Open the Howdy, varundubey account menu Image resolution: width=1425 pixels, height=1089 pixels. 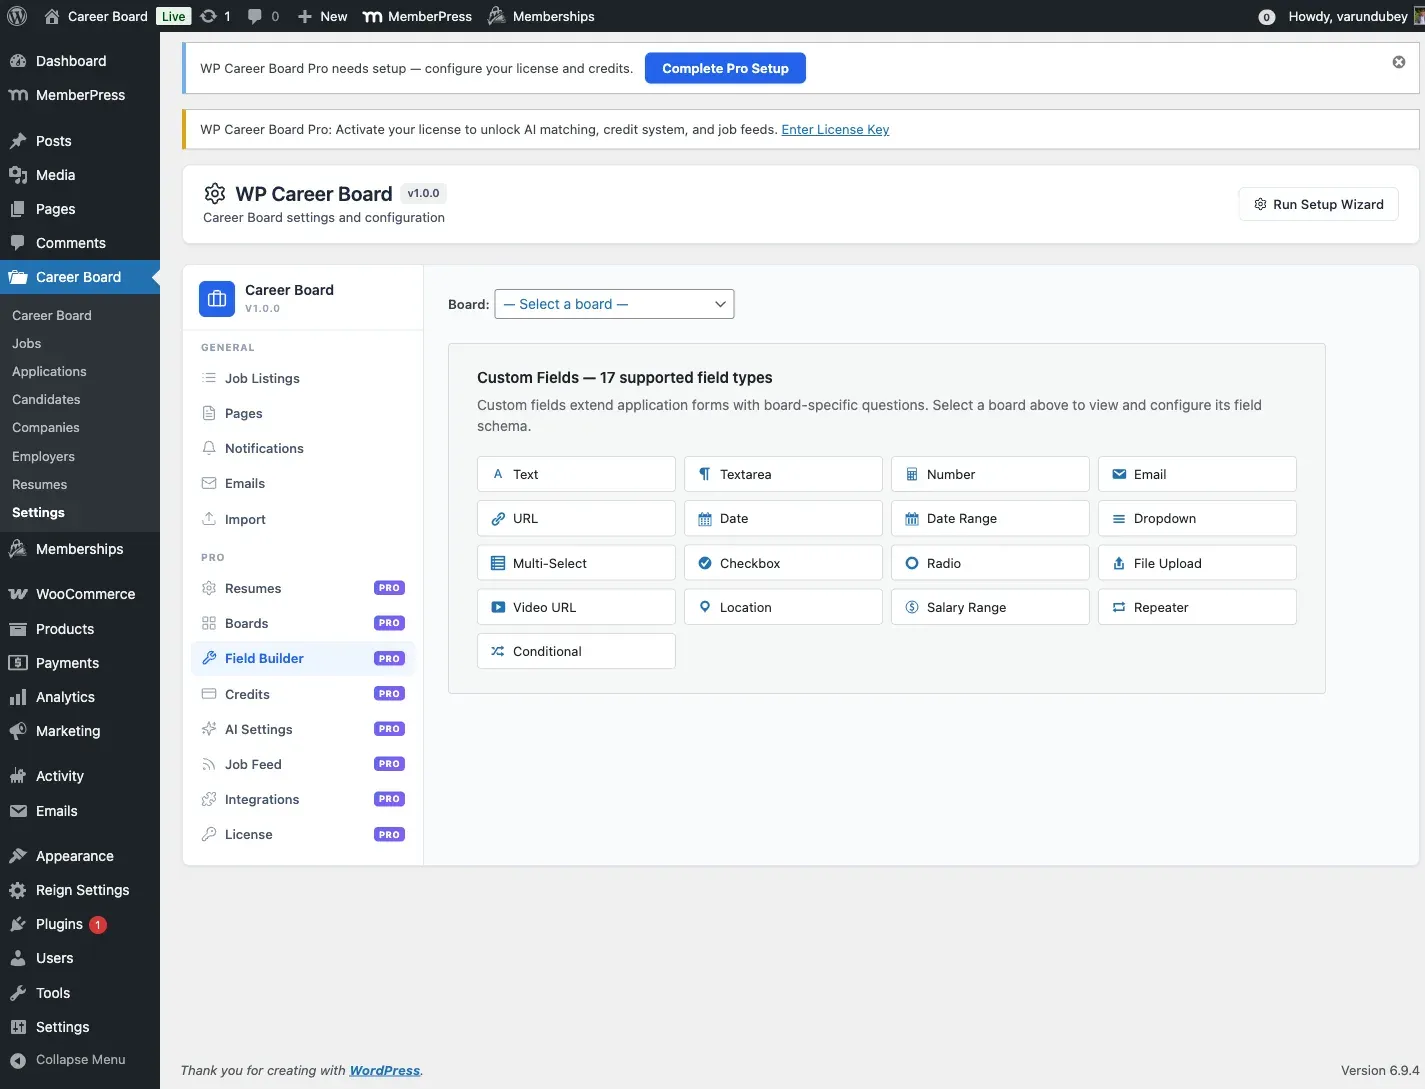(1355, 16)
